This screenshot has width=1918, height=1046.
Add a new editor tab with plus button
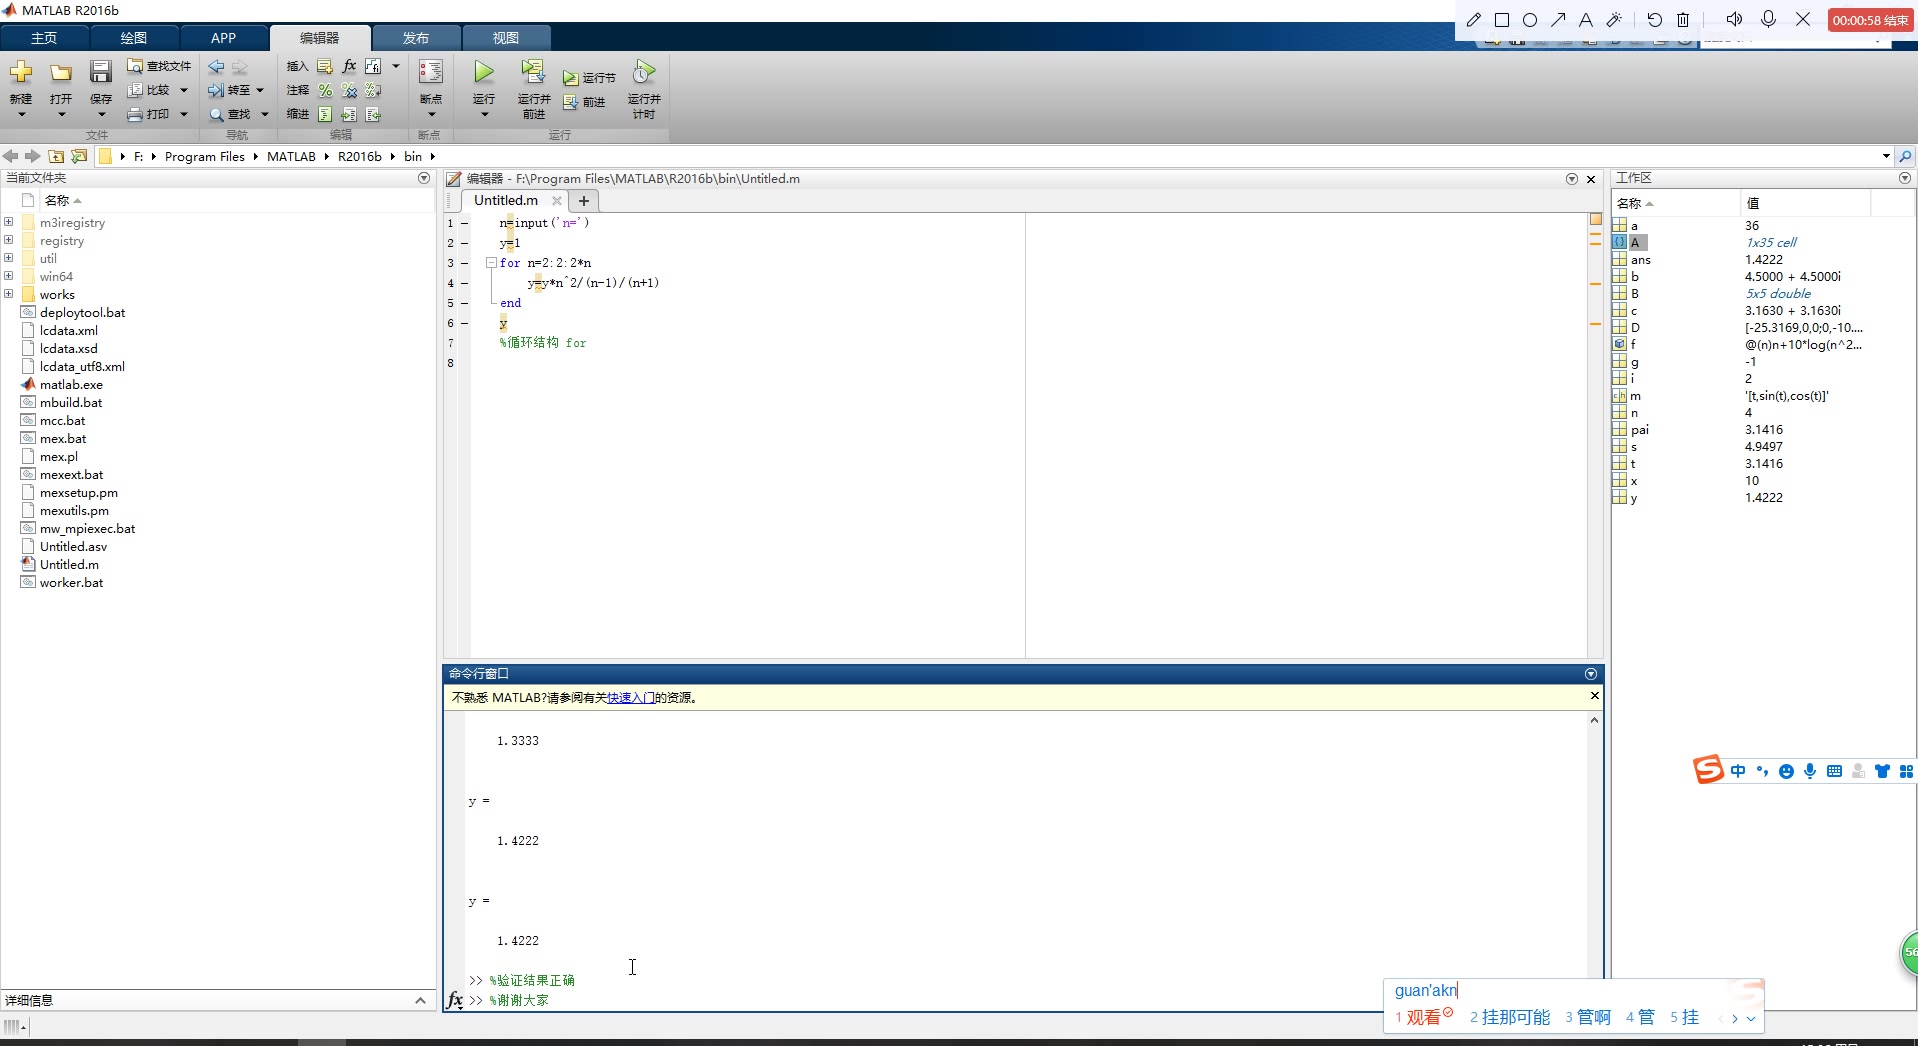click(584, 201)
